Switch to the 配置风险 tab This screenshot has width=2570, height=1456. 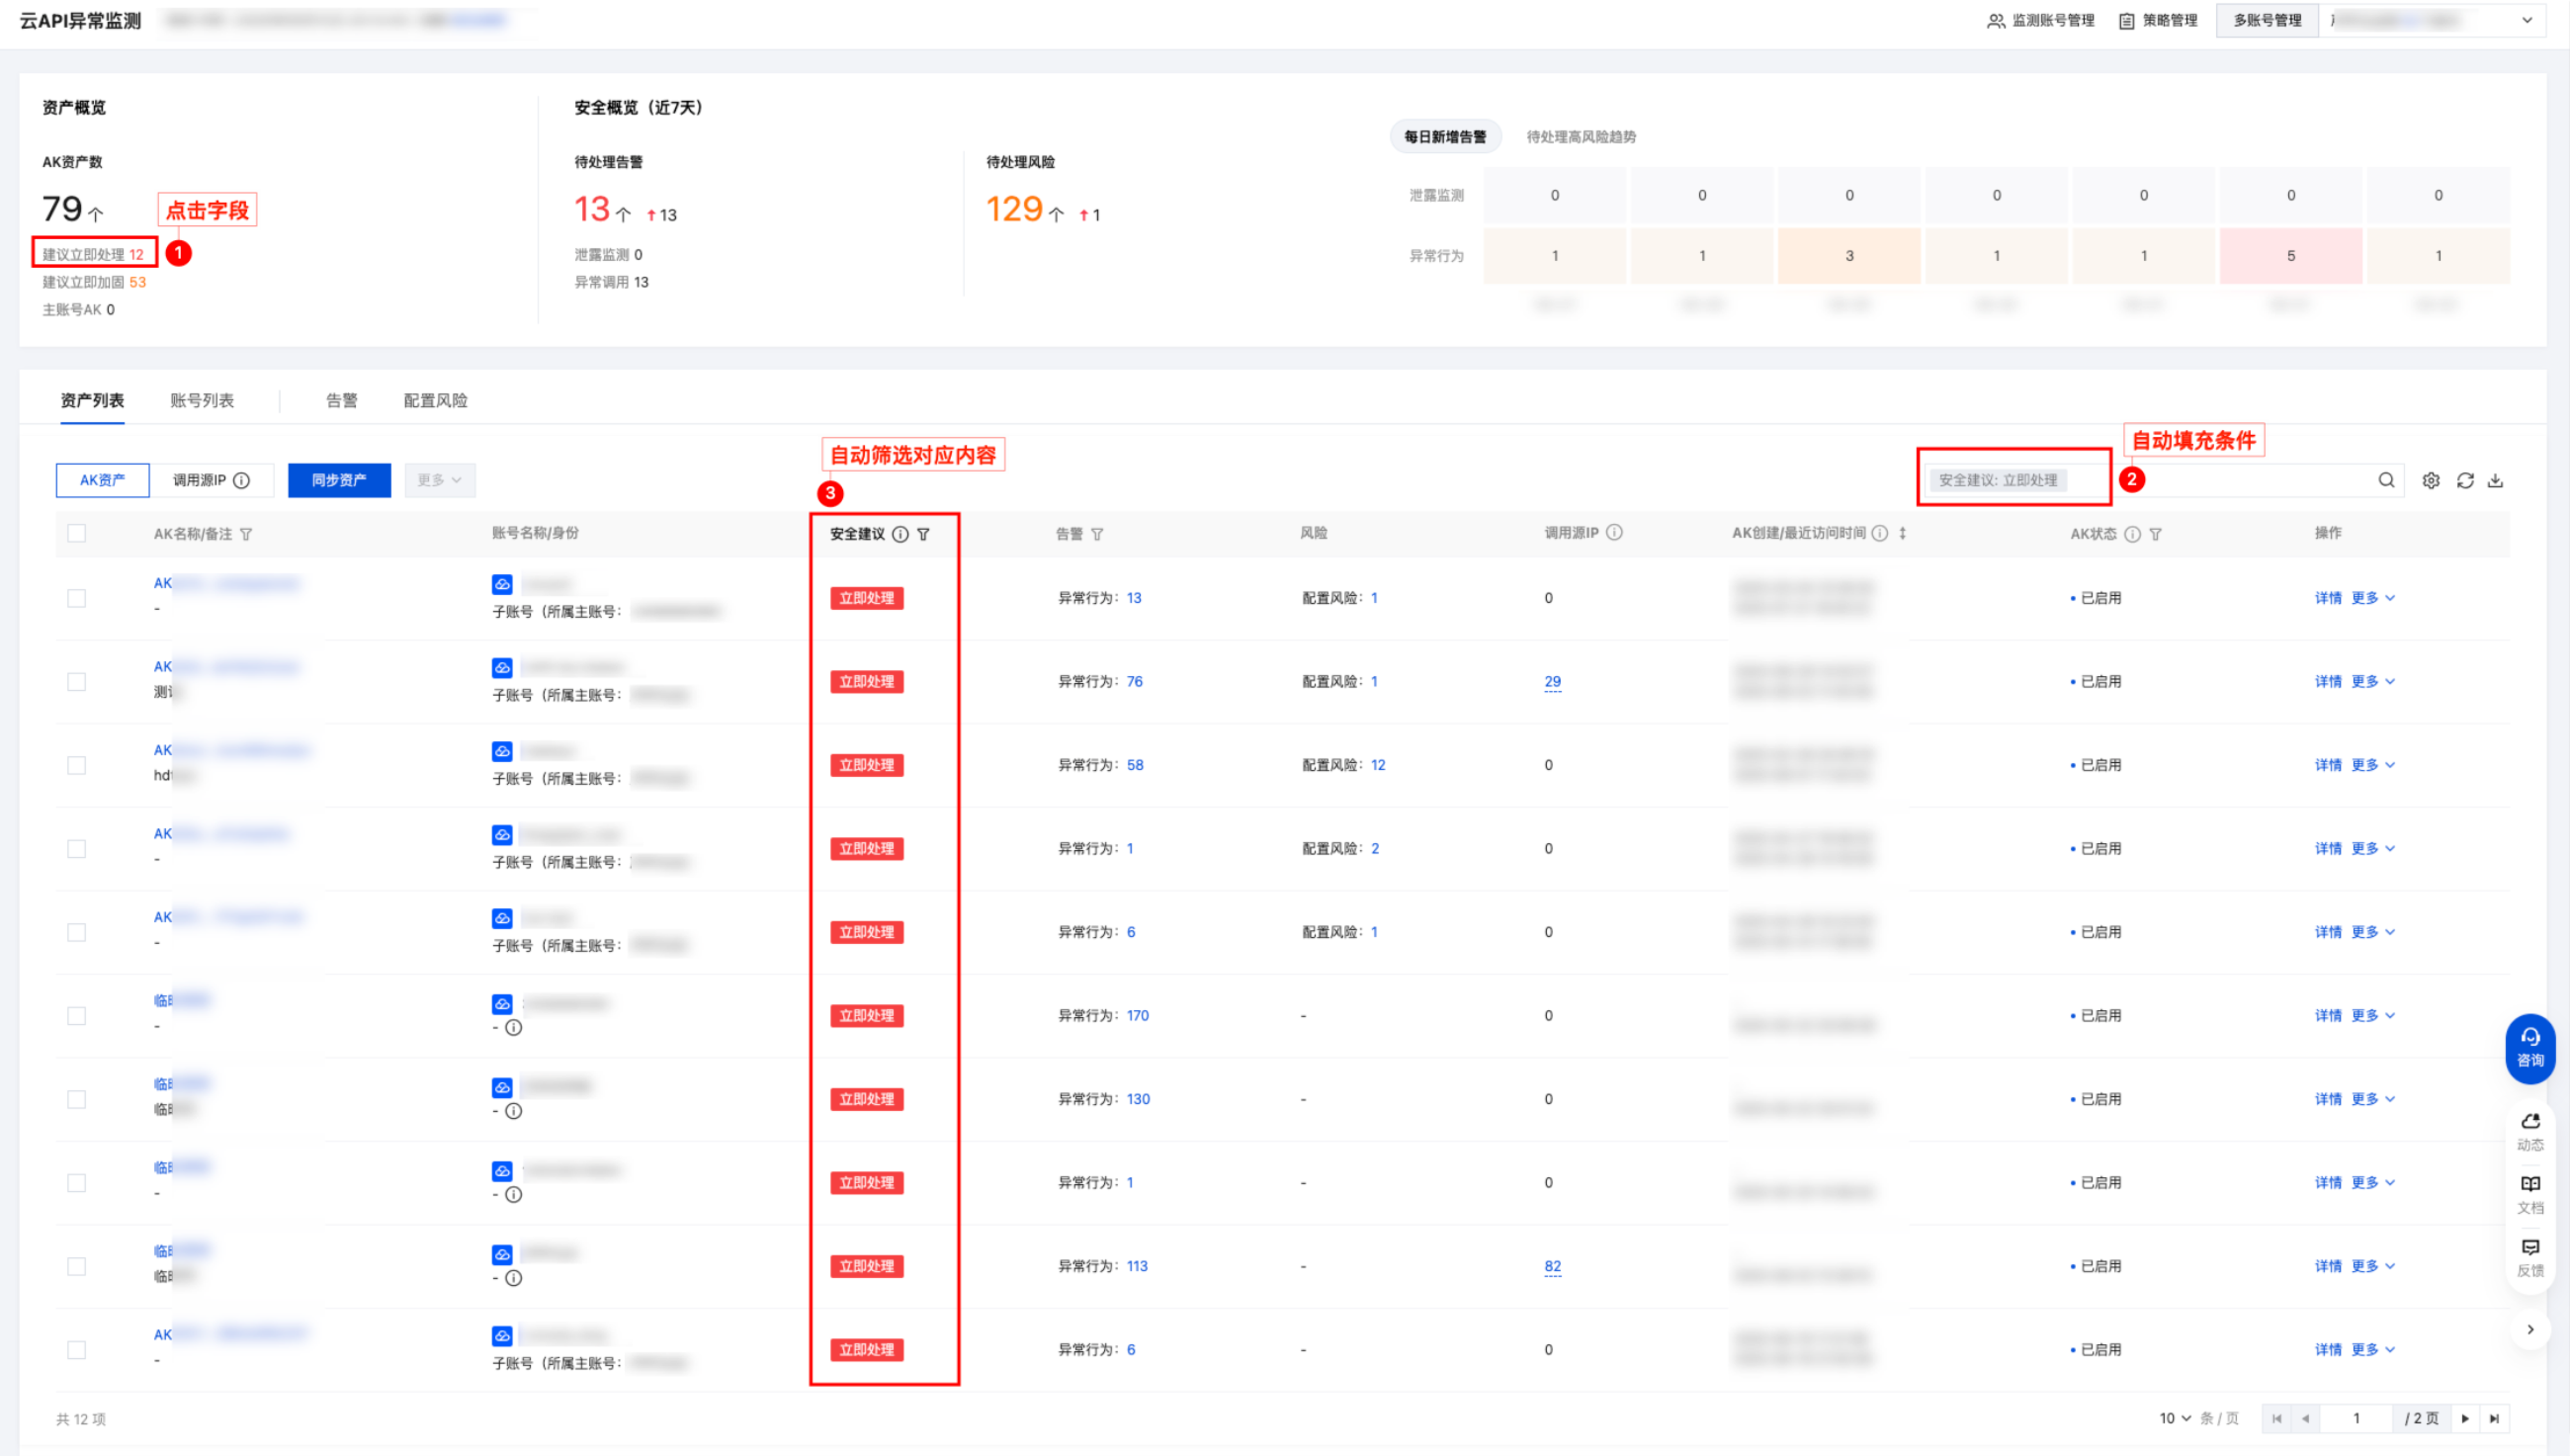point(435,400)
